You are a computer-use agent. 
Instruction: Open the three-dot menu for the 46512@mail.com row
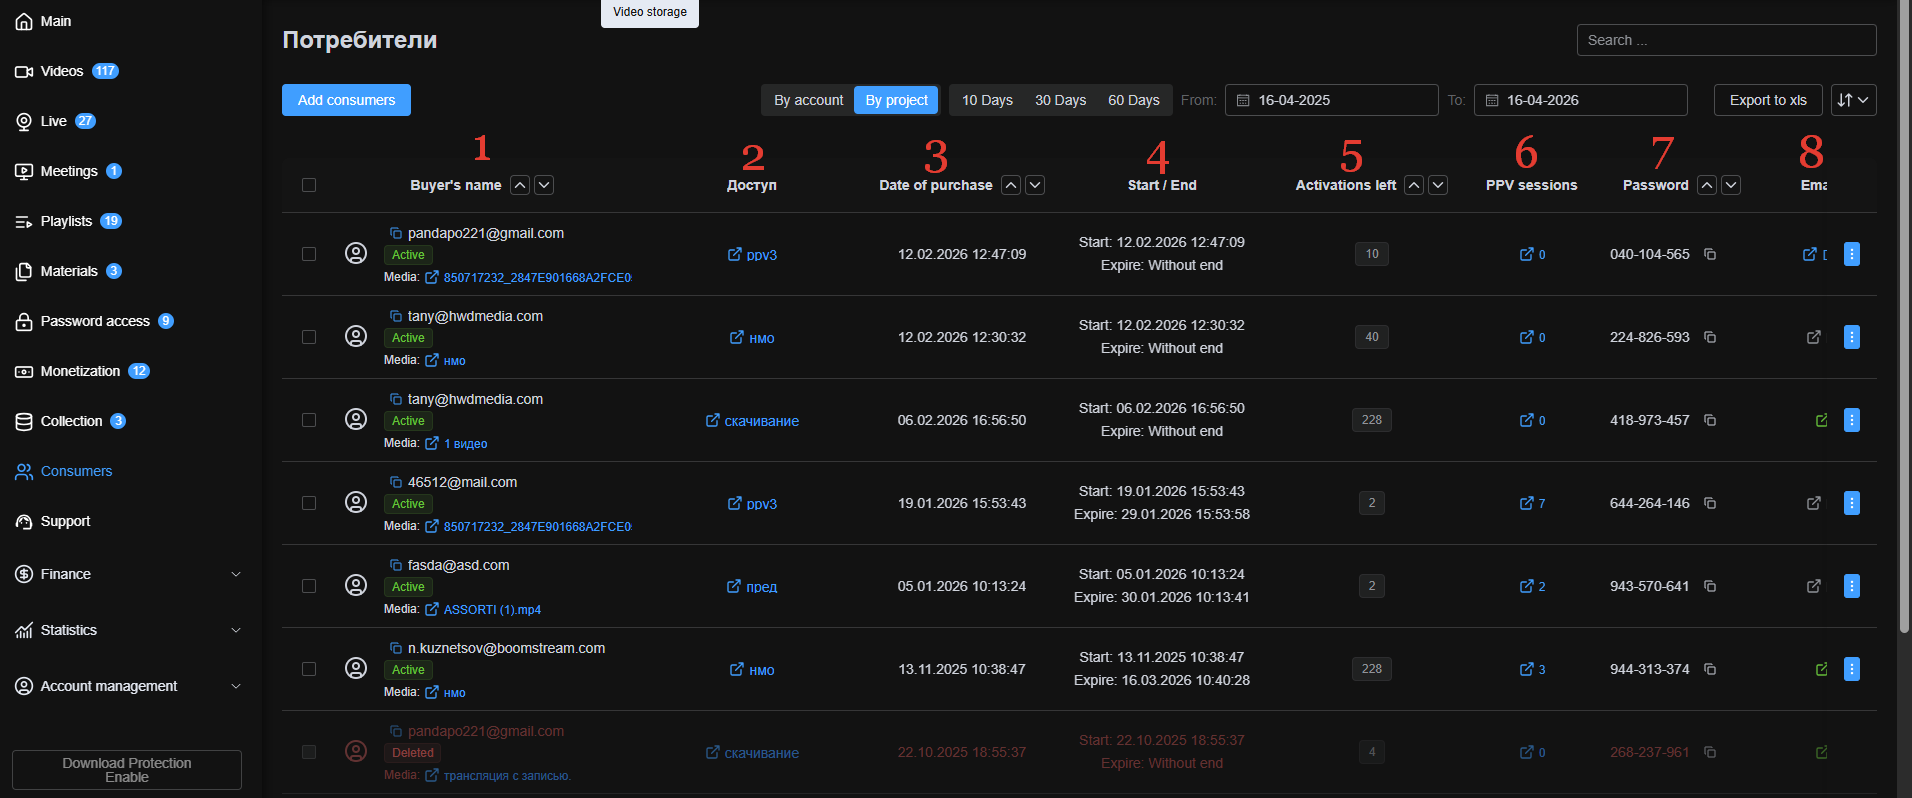tap(1852, 503)
